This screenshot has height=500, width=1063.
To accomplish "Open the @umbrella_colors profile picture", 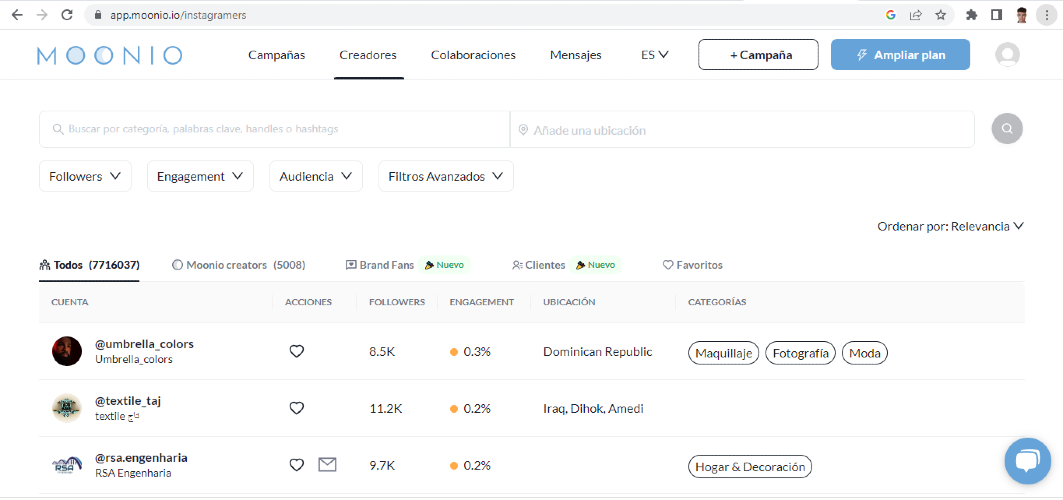I will [x=66, y=351].
